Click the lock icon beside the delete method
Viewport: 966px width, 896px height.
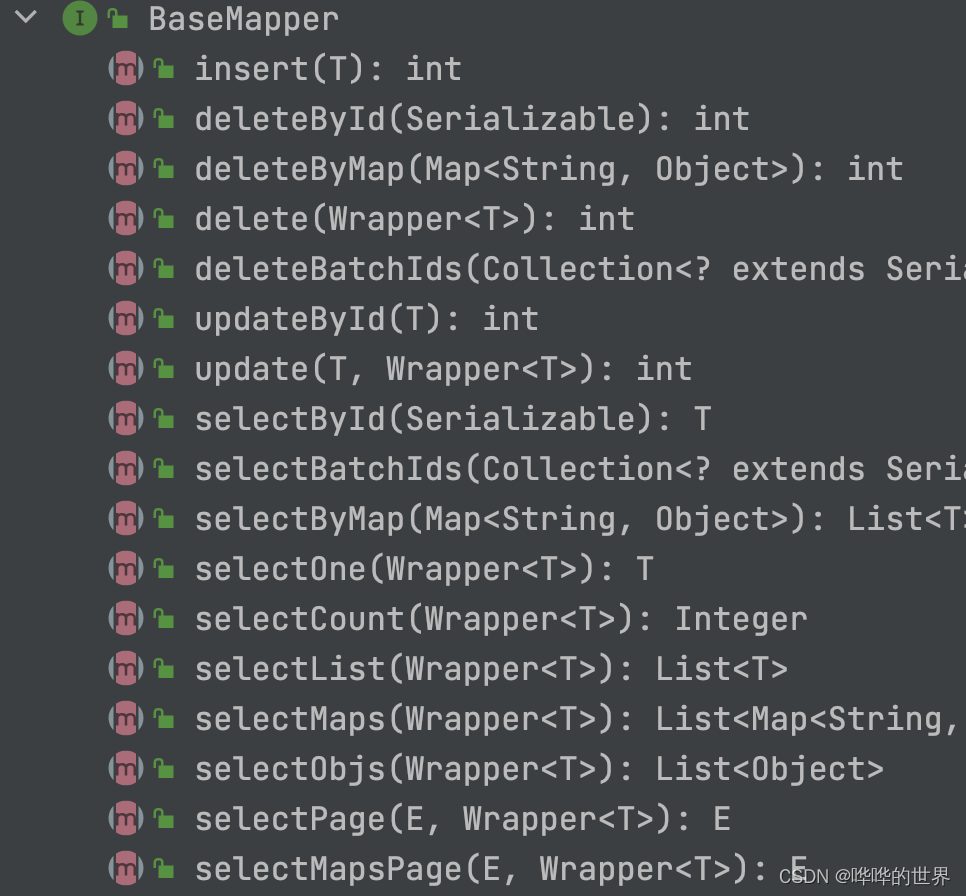click(x=163, y=218)
